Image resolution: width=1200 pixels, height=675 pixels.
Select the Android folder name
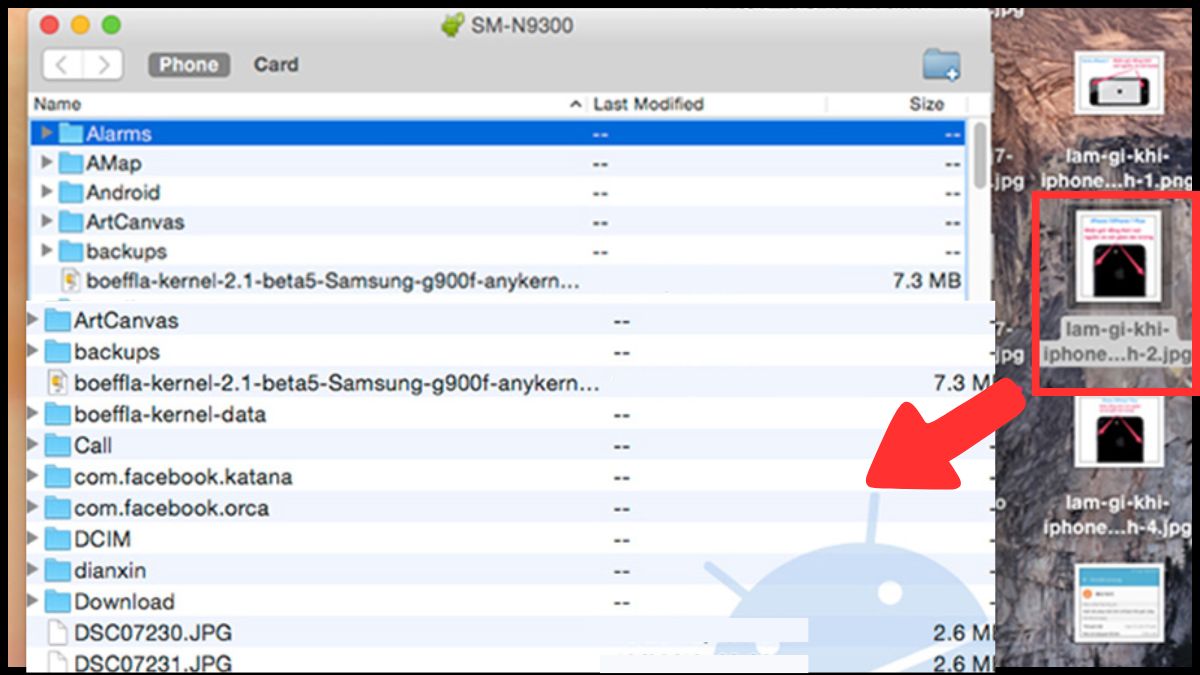tap(123, 192)
